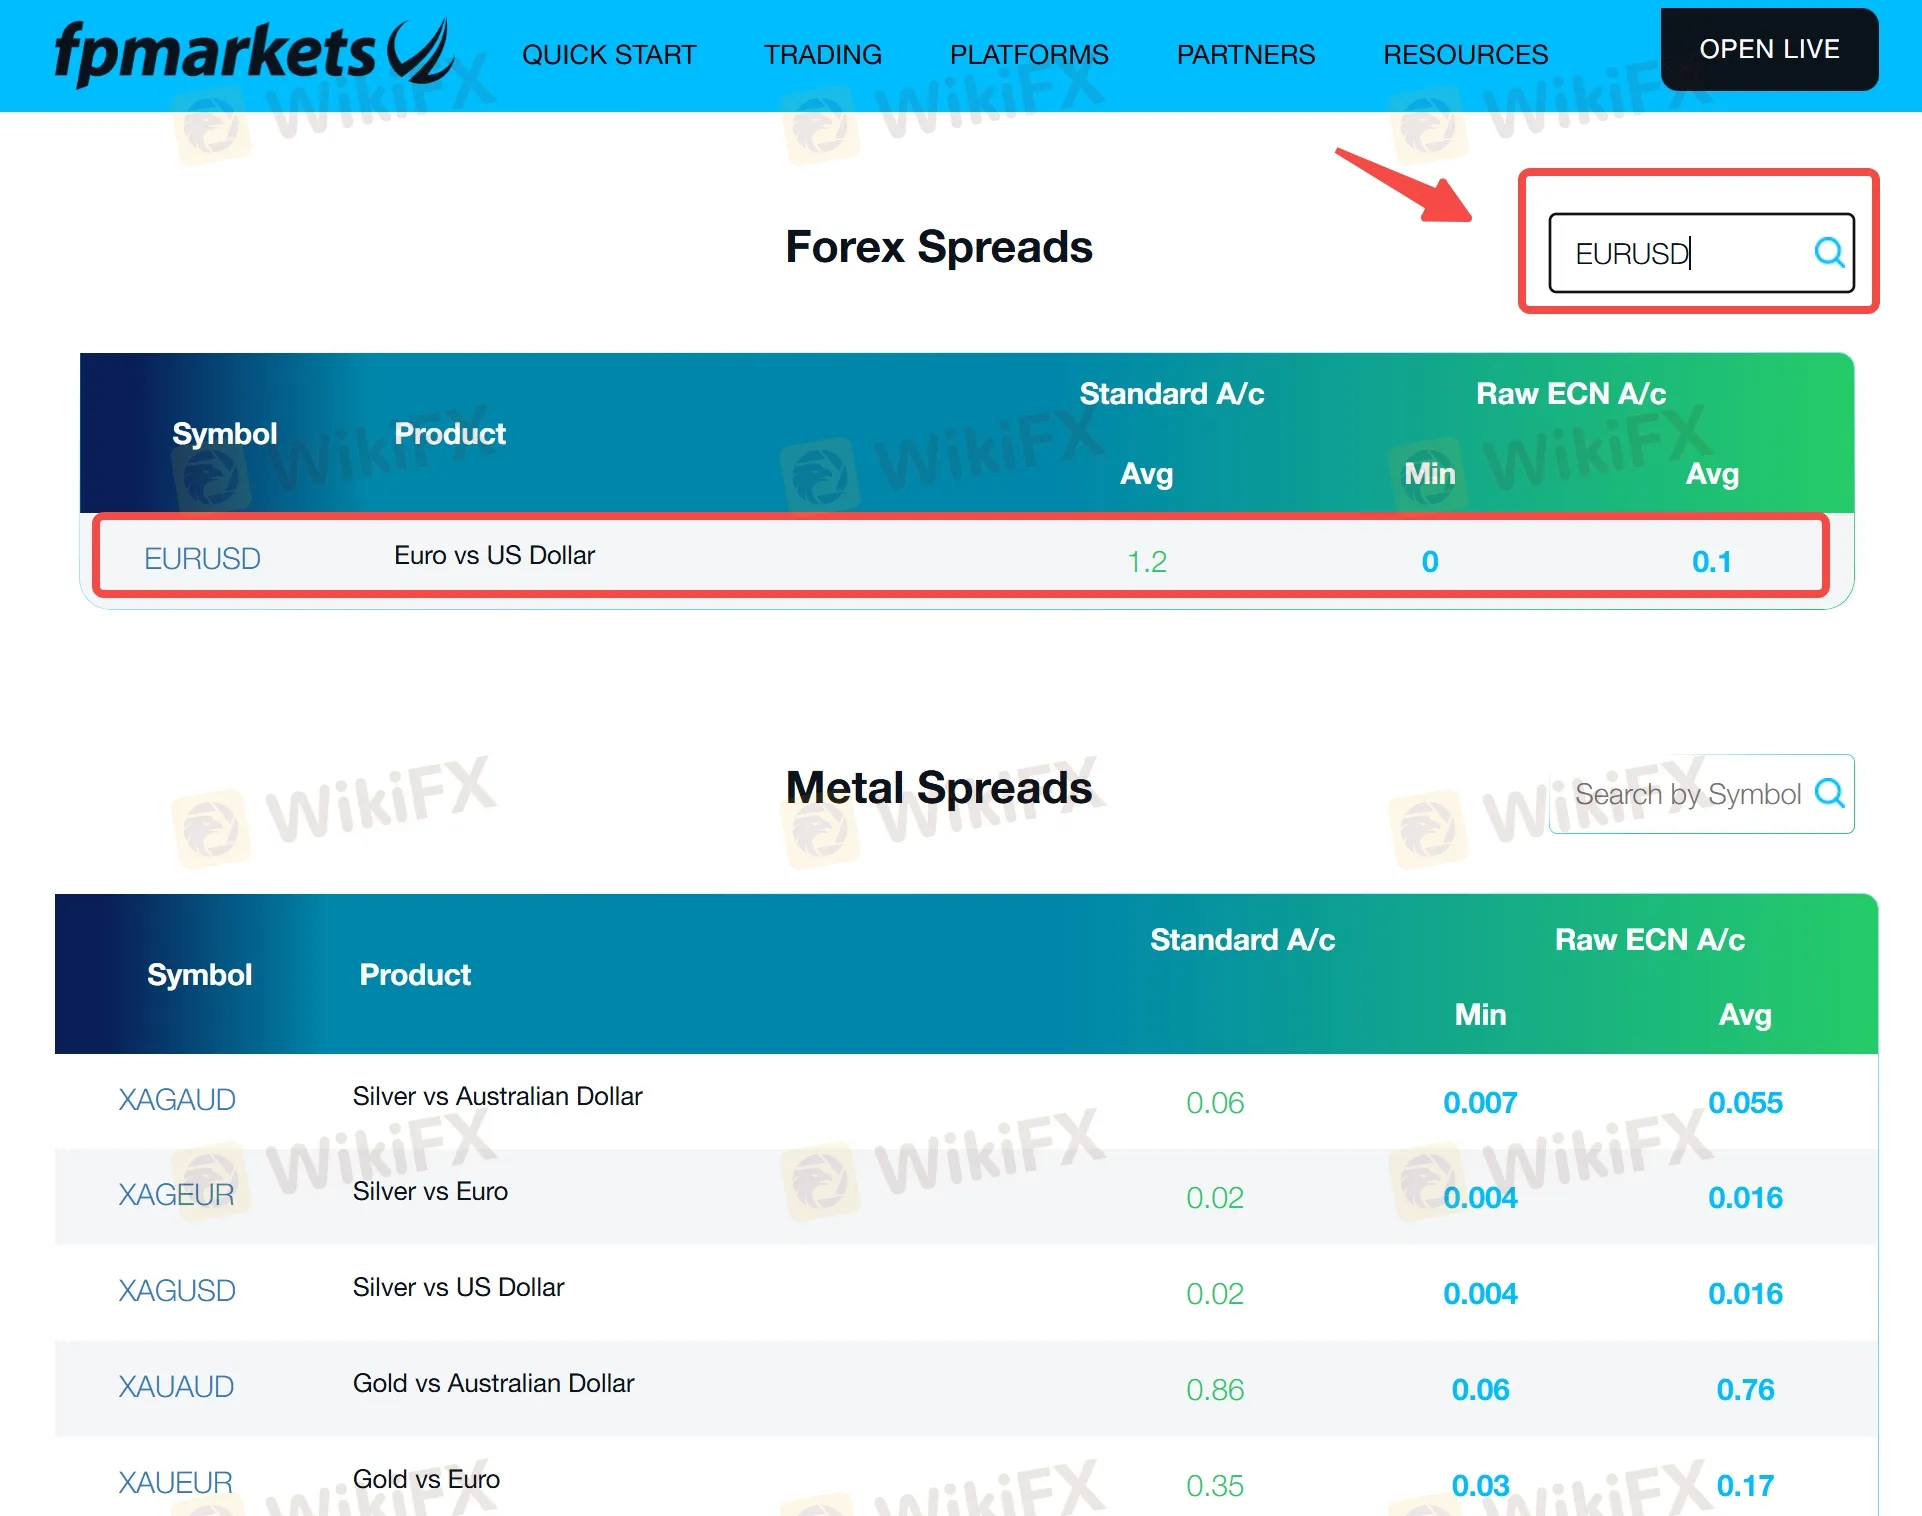Select the EURUSD symbol link
The width and height of the screenshot is (1922, 1516).
202,558
